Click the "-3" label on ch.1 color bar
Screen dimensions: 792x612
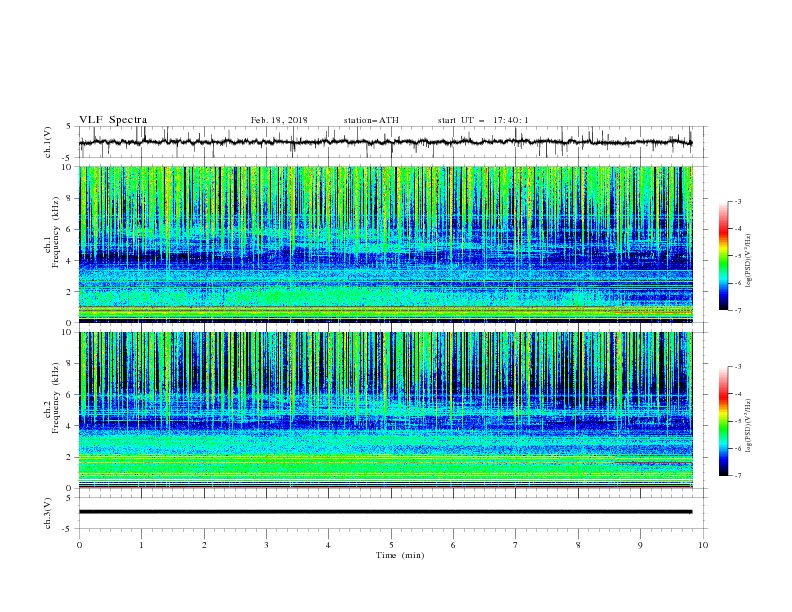738,201
